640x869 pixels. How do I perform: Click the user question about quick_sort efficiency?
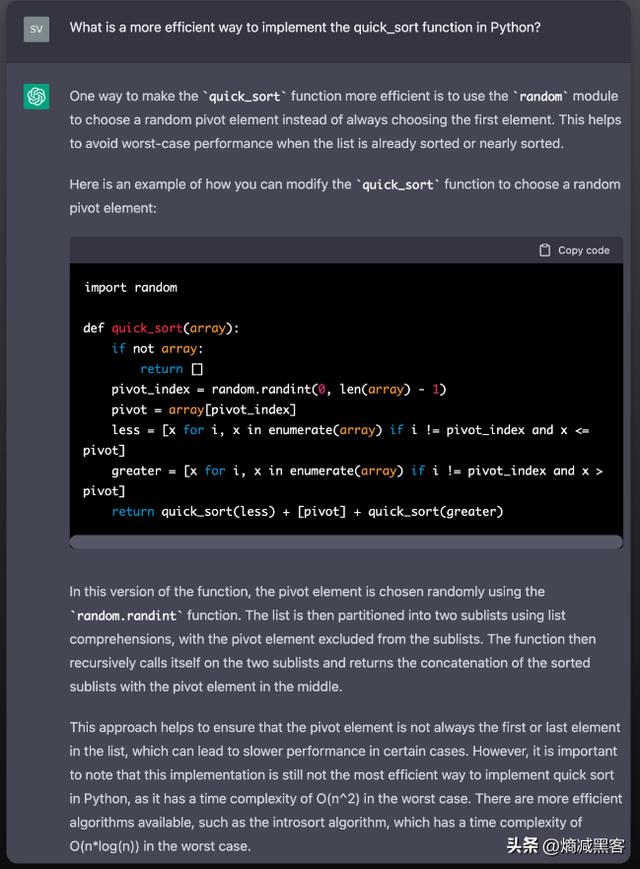pos(305,27)
